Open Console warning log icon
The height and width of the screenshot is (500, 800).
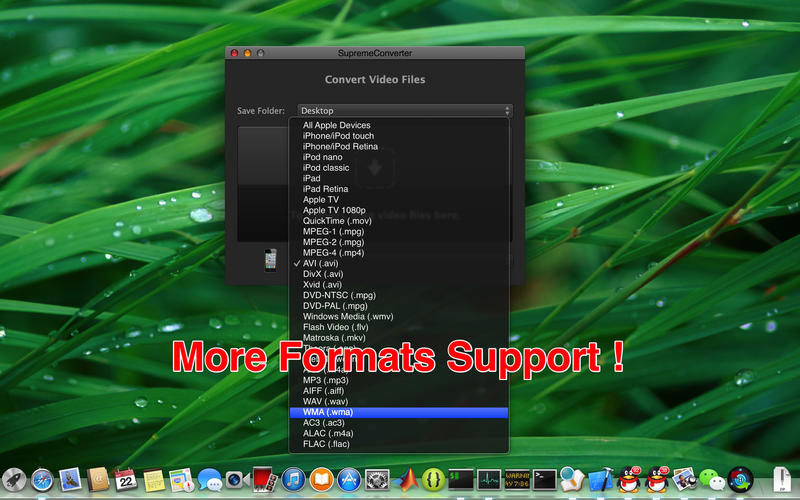click(517, 480)
